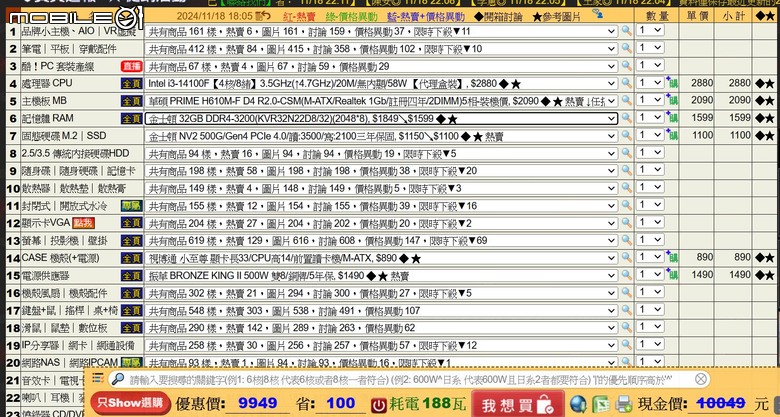This screenshot has width=780, height=417.
Task: Open the RAM dropdown showing 金士頓 32GB DDR4-3200
Action: (381, 118)
